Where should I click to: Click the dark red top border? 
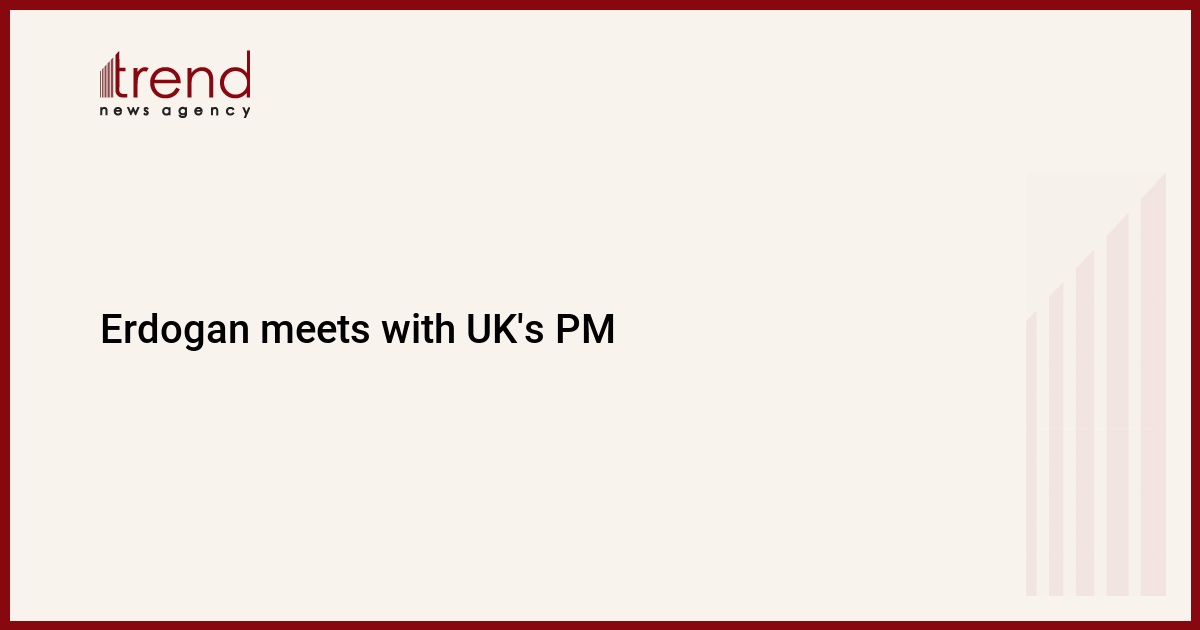point(600,4)
